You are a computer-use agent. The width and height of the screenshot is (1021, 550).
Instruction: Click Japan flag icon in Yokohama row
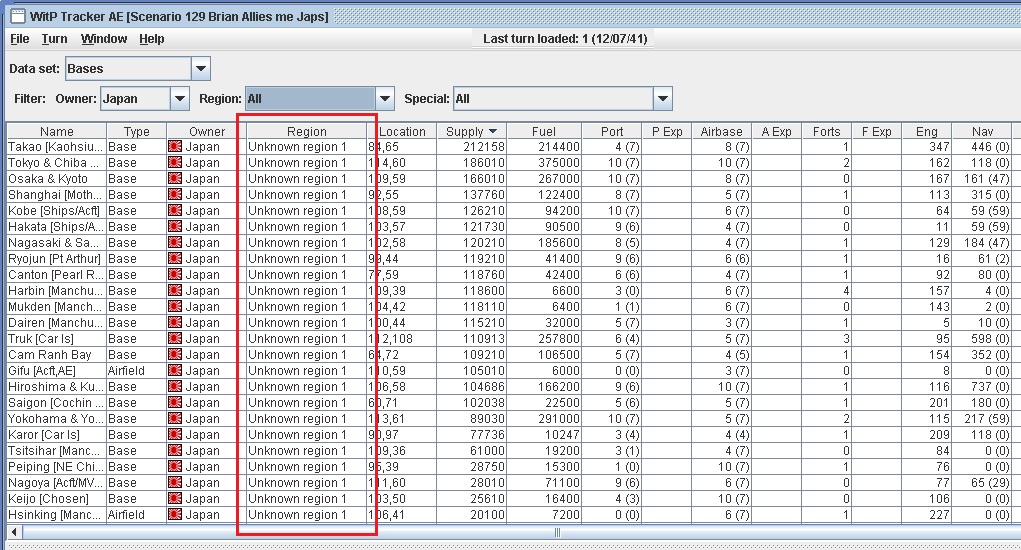tap(175, 419)
